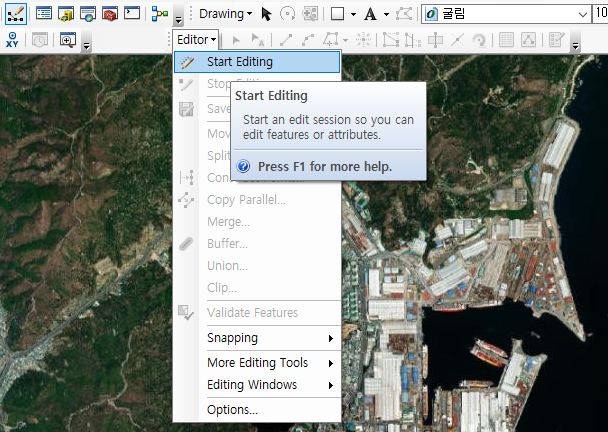Image resolution: width=608 pixels, height=432 pixels.
Task: Select the Select Elements arrow tool
Action: pyautogui.click(x=266, y=14)
